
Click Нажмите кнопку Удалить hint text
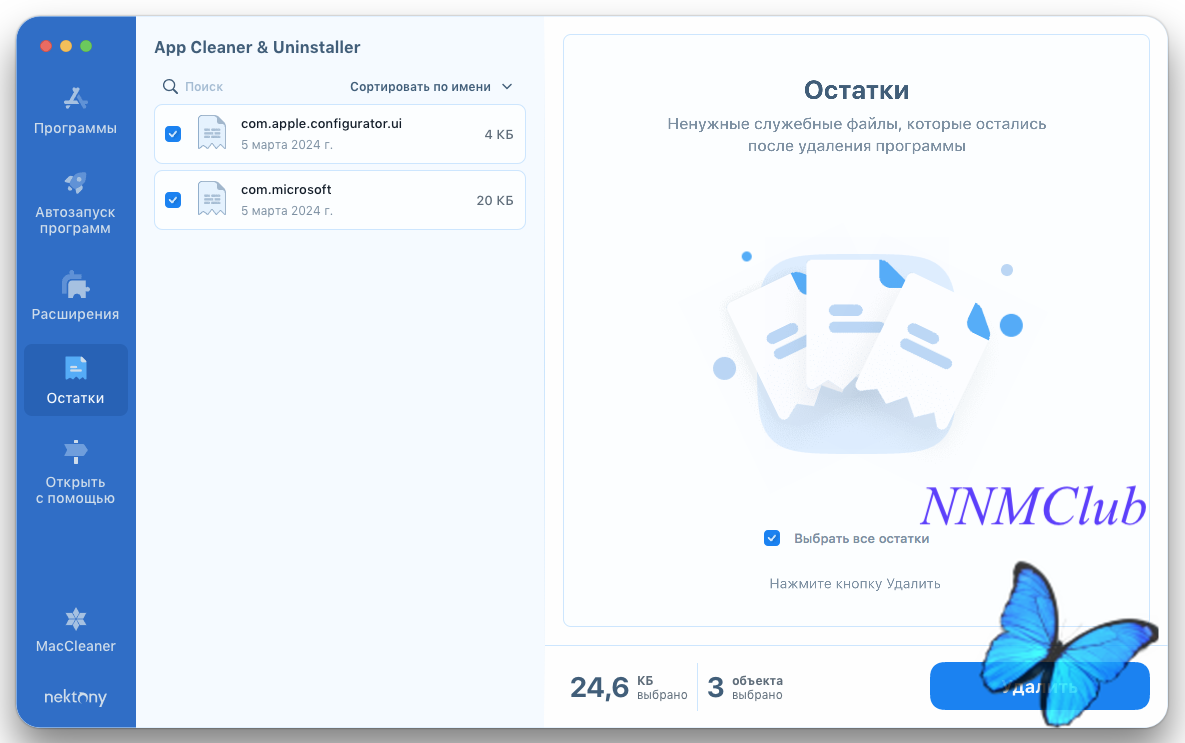855,584
